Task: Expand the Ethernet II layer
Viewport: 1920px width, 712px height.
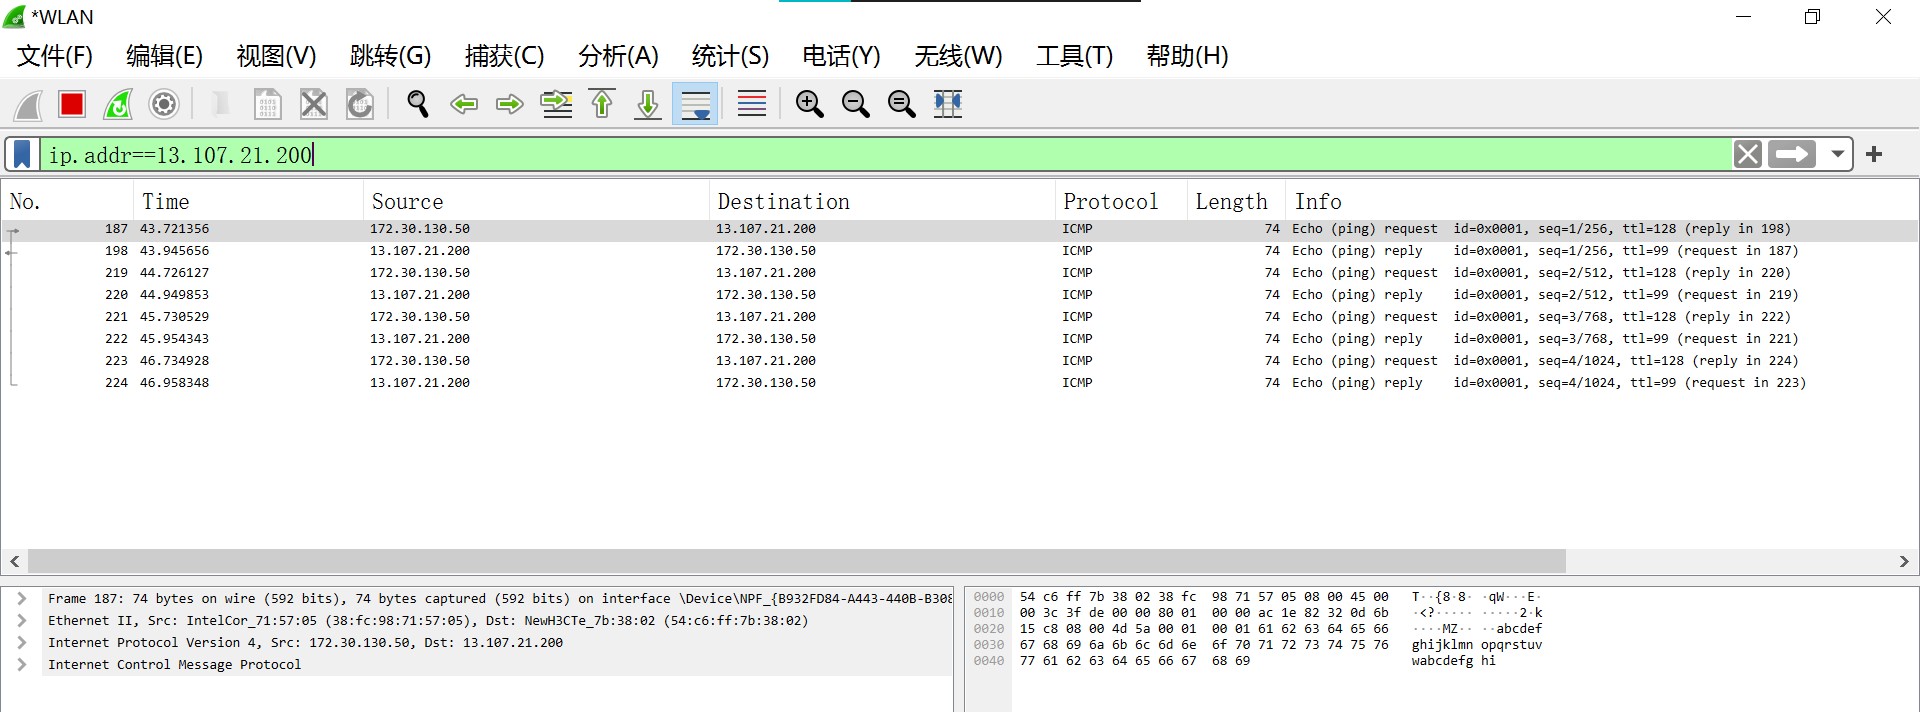Action: 21,620
